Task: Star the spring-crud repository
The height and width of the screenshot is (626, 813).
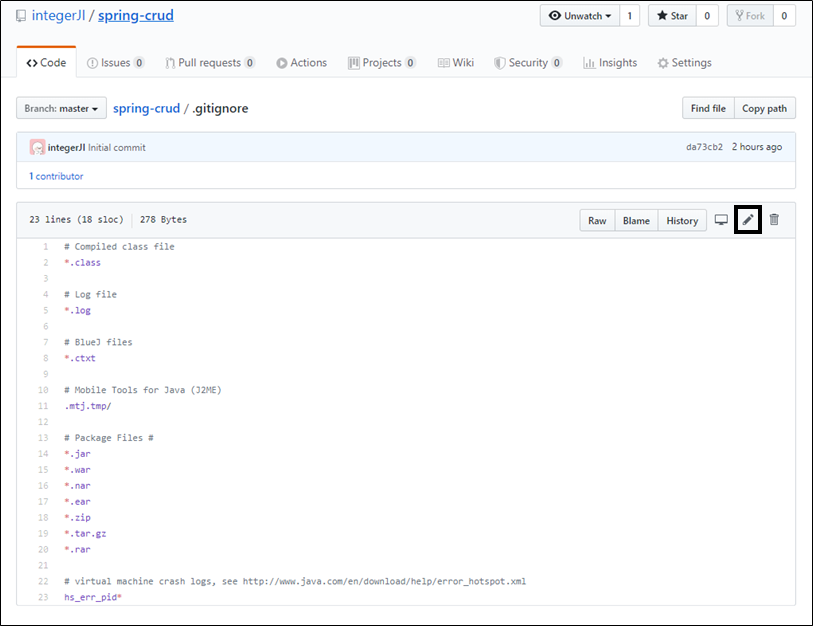Action: click(x=672, y=16)
